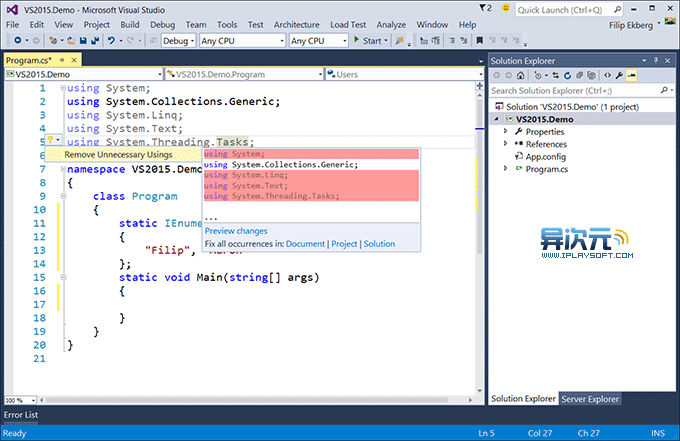The height and width of the screenshot is (441, 680).
Task: Click the Undo arrow in toolbar
Action: (111, 41)
